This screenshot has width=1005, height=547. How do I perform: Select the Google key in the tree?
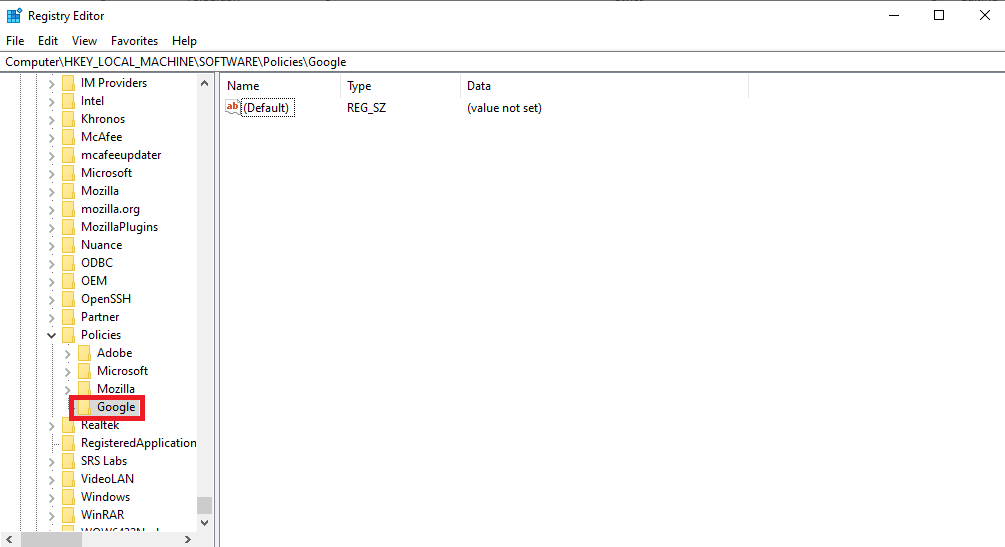click(116, 407)
